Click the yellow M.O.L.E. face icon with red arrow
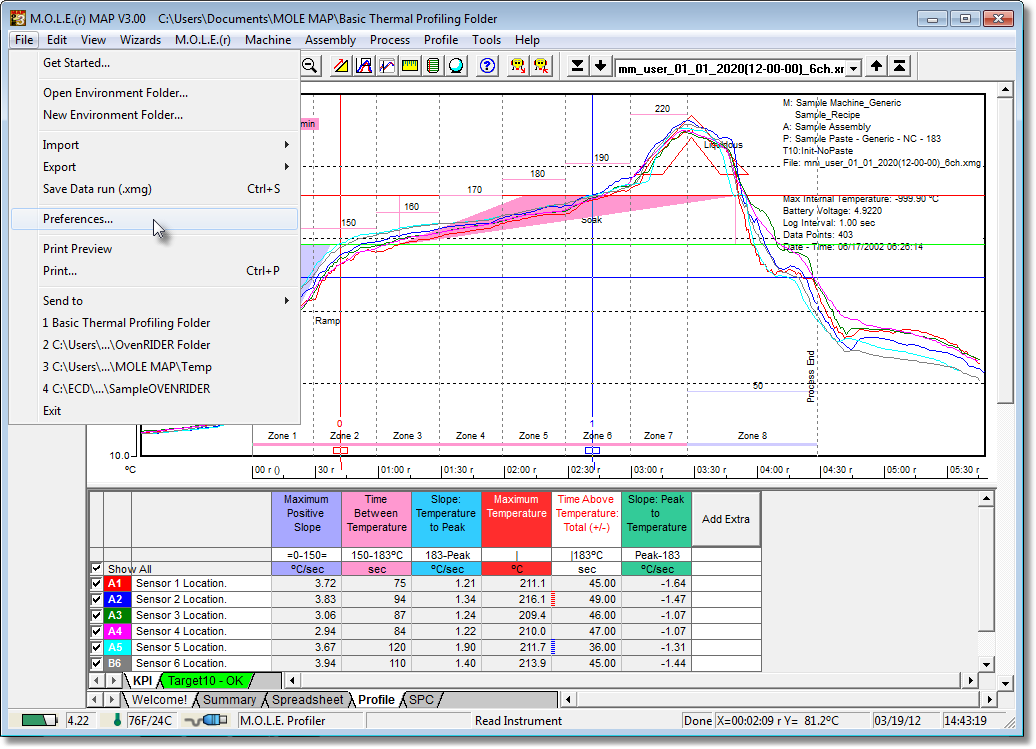 point(518,65)
